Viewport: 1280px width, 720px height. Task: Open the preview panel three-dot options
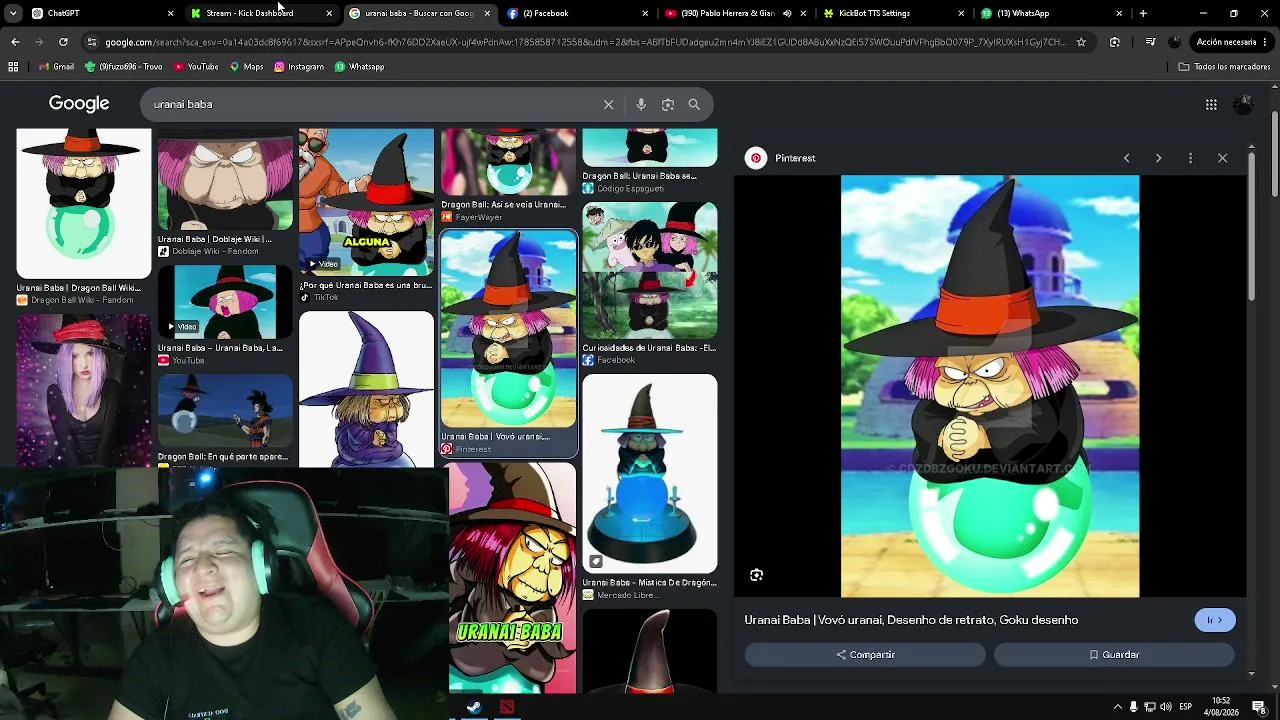tap(1190, 158)
